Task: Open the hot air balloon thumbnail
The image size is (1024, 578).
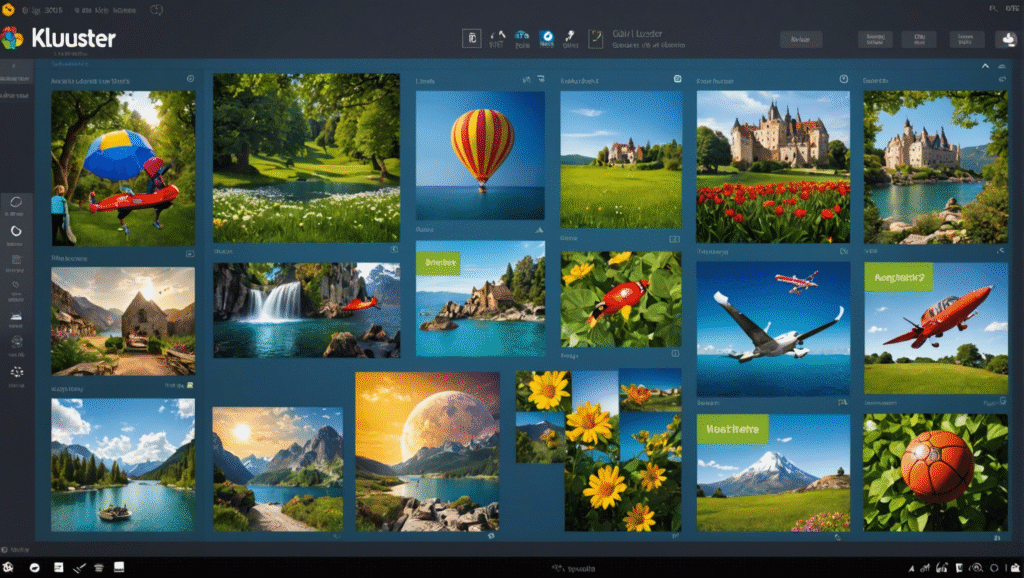Action: point(480,155)
